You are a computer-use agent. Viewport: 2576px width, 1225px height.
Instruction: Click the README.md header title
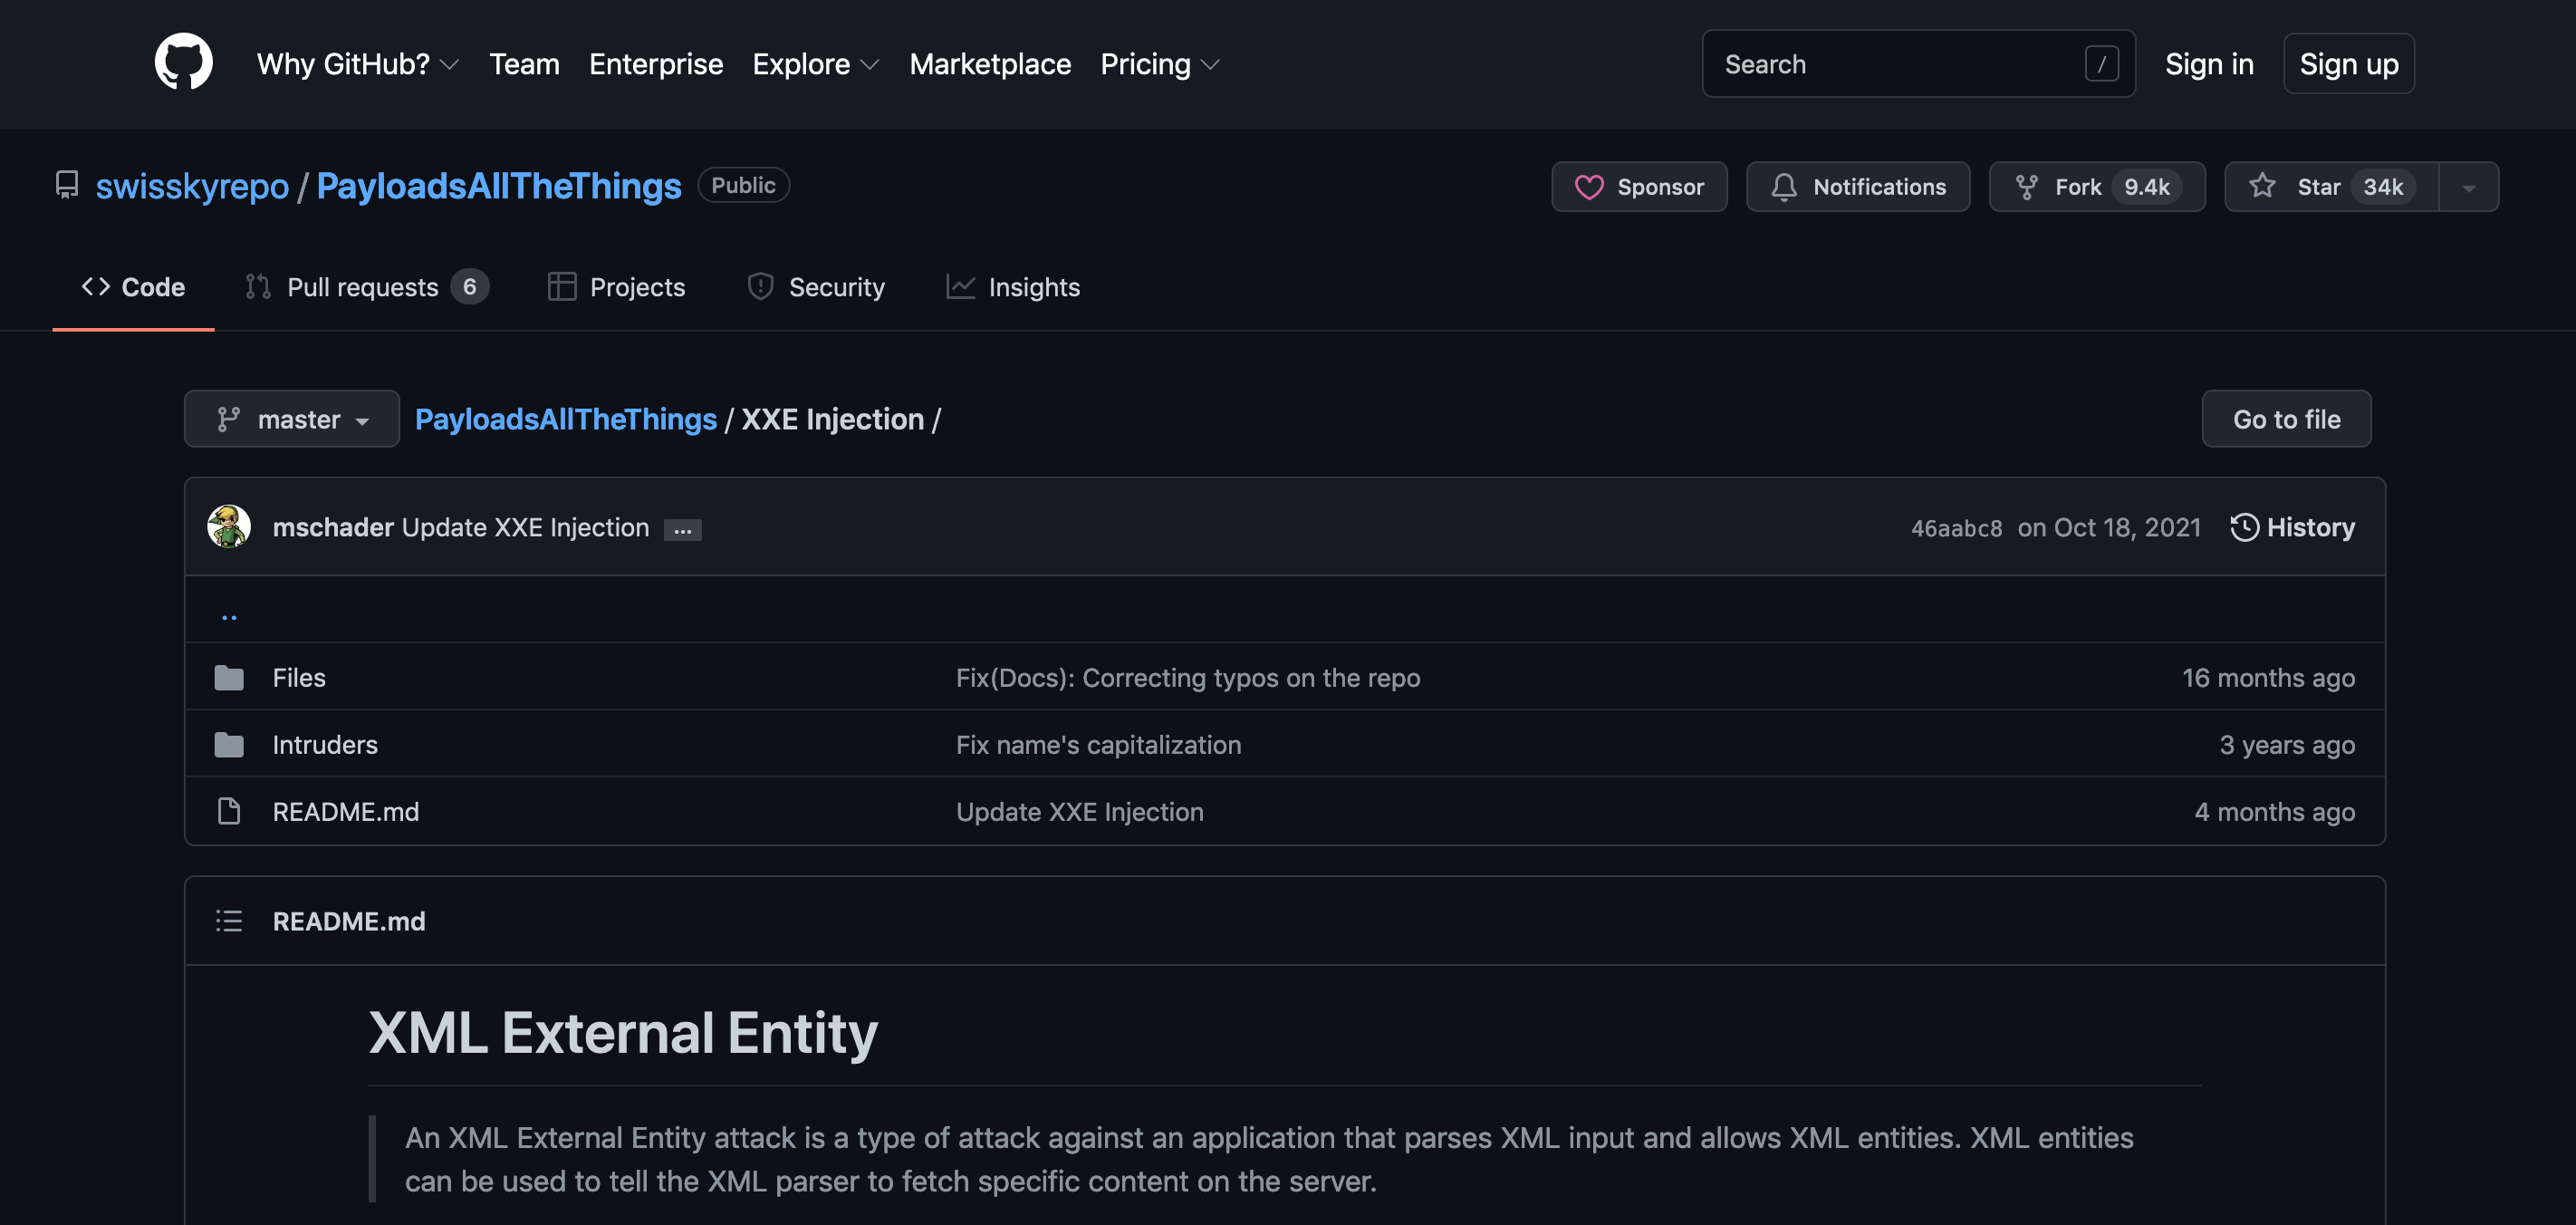coord(349,921)
